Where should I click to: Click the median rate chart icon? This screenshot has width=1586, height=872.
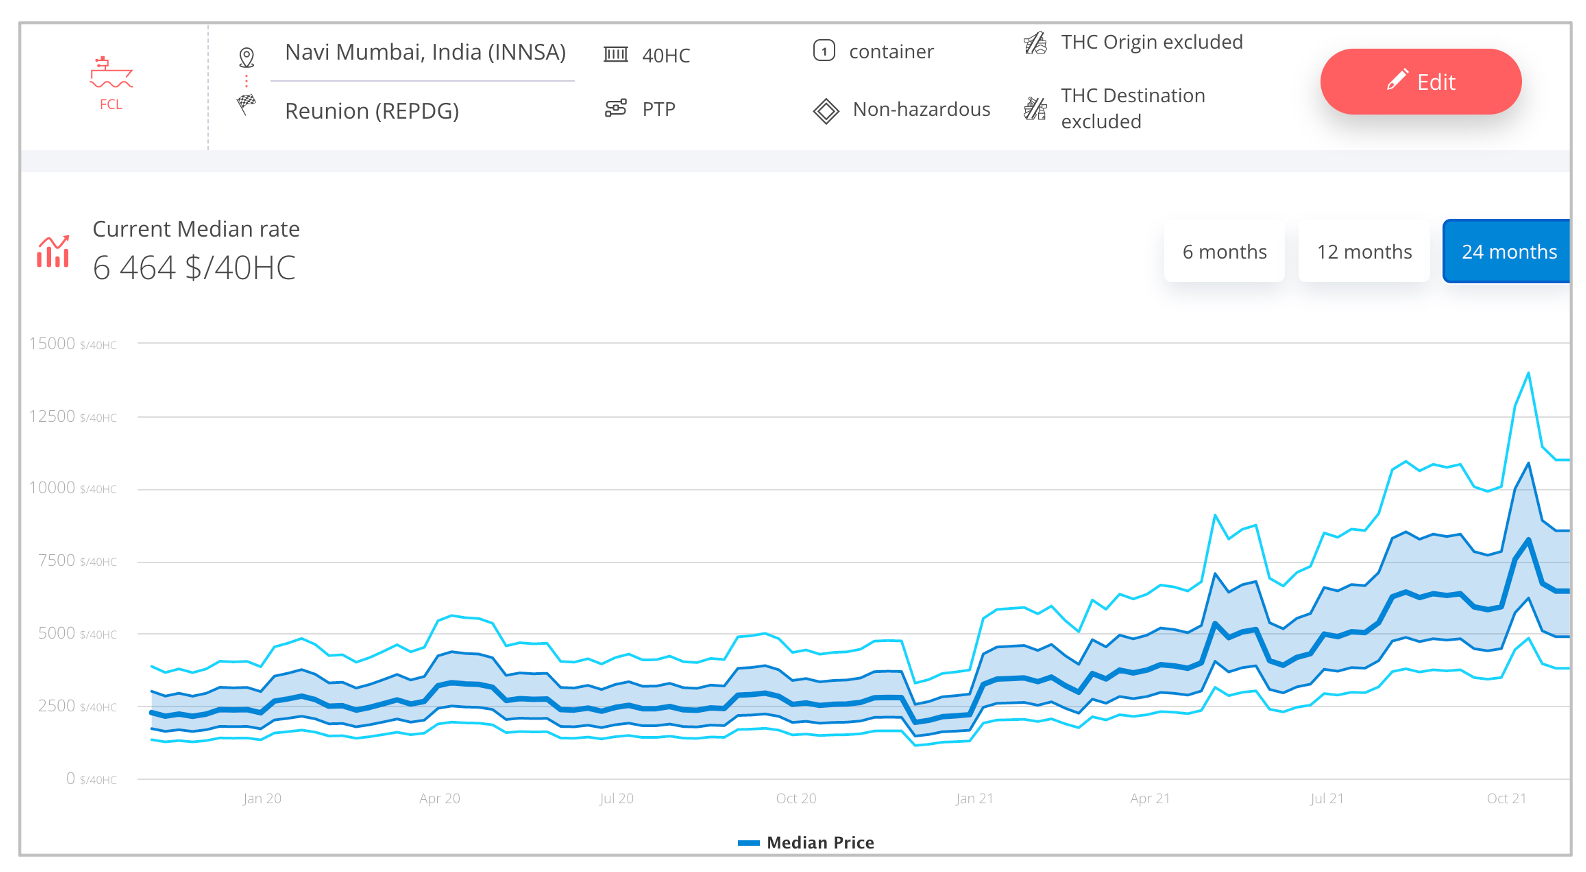tap(53, 251)
